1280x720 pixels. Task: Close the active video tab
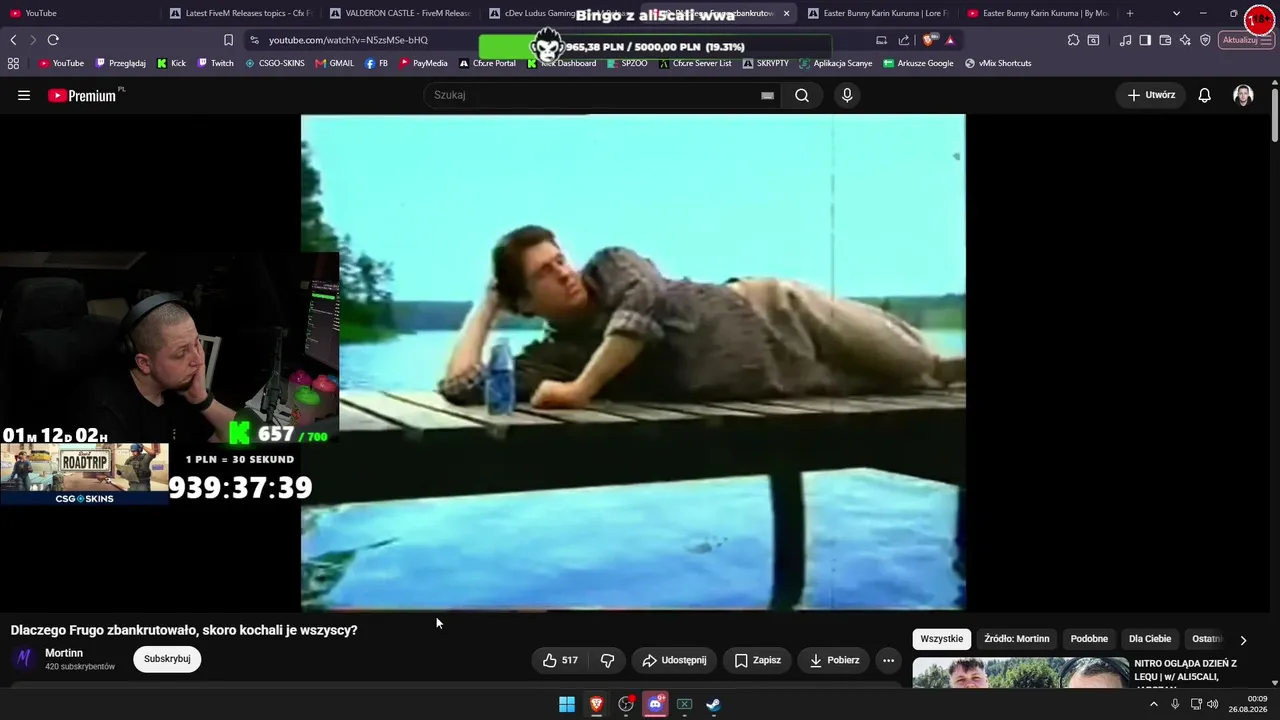(786, 13)
